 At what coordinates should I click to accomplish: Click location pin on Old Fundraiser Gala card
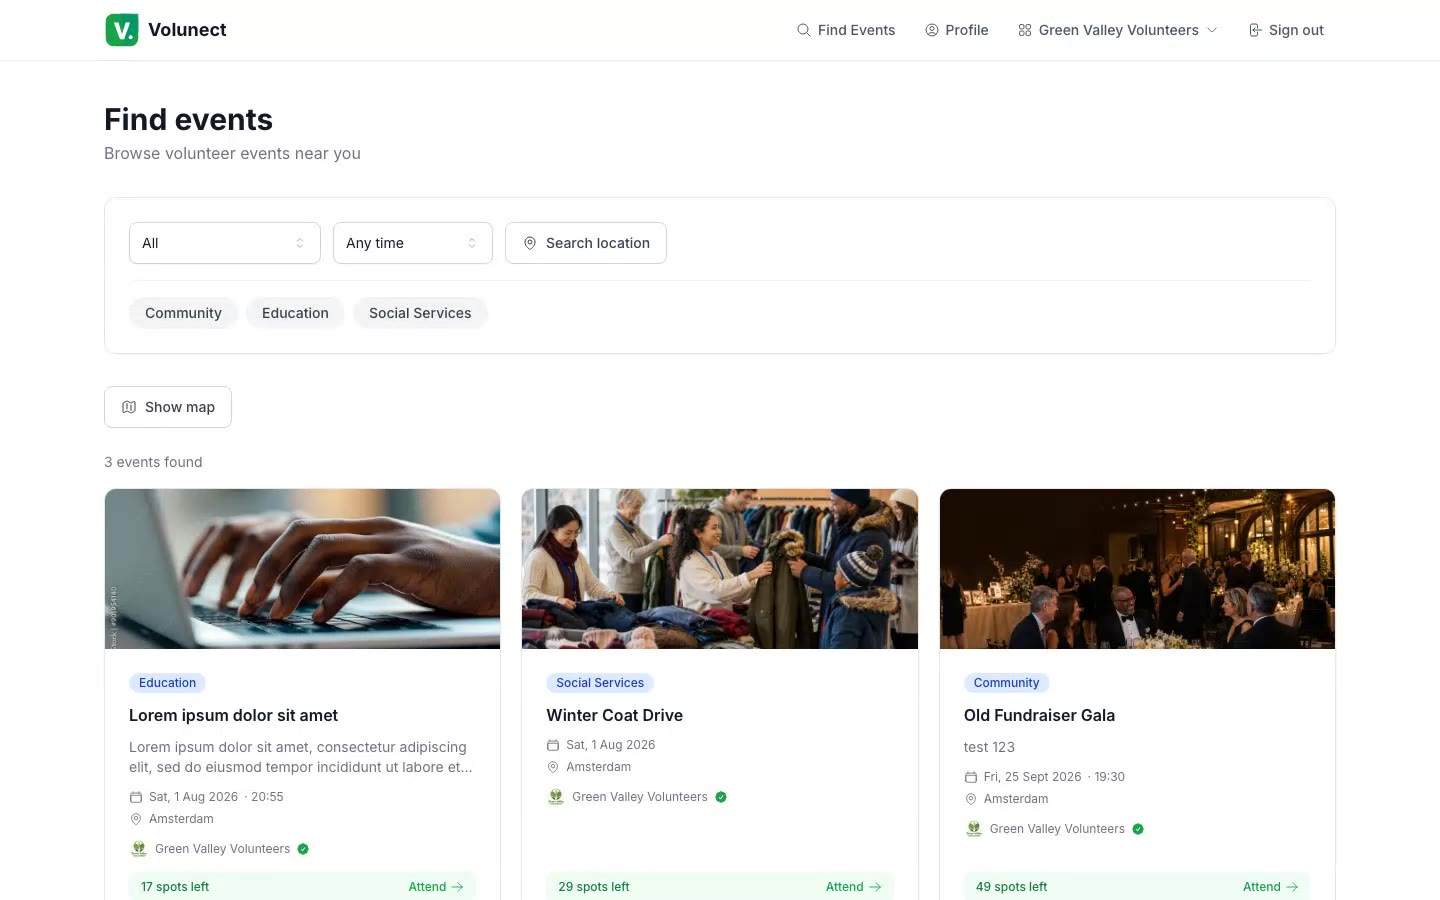[971, 799]
